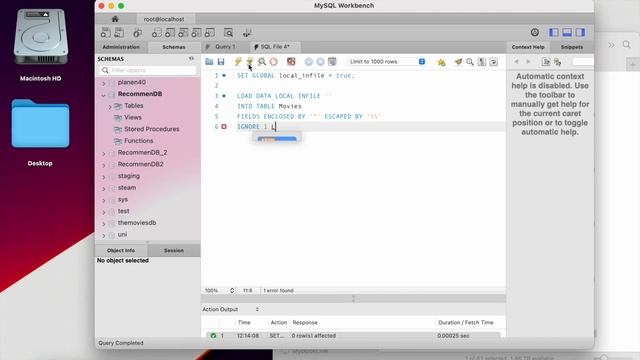This screenshot has height=360, width=640.
Task: Expand the planen40 schema
Action: (x=104, y=83)
